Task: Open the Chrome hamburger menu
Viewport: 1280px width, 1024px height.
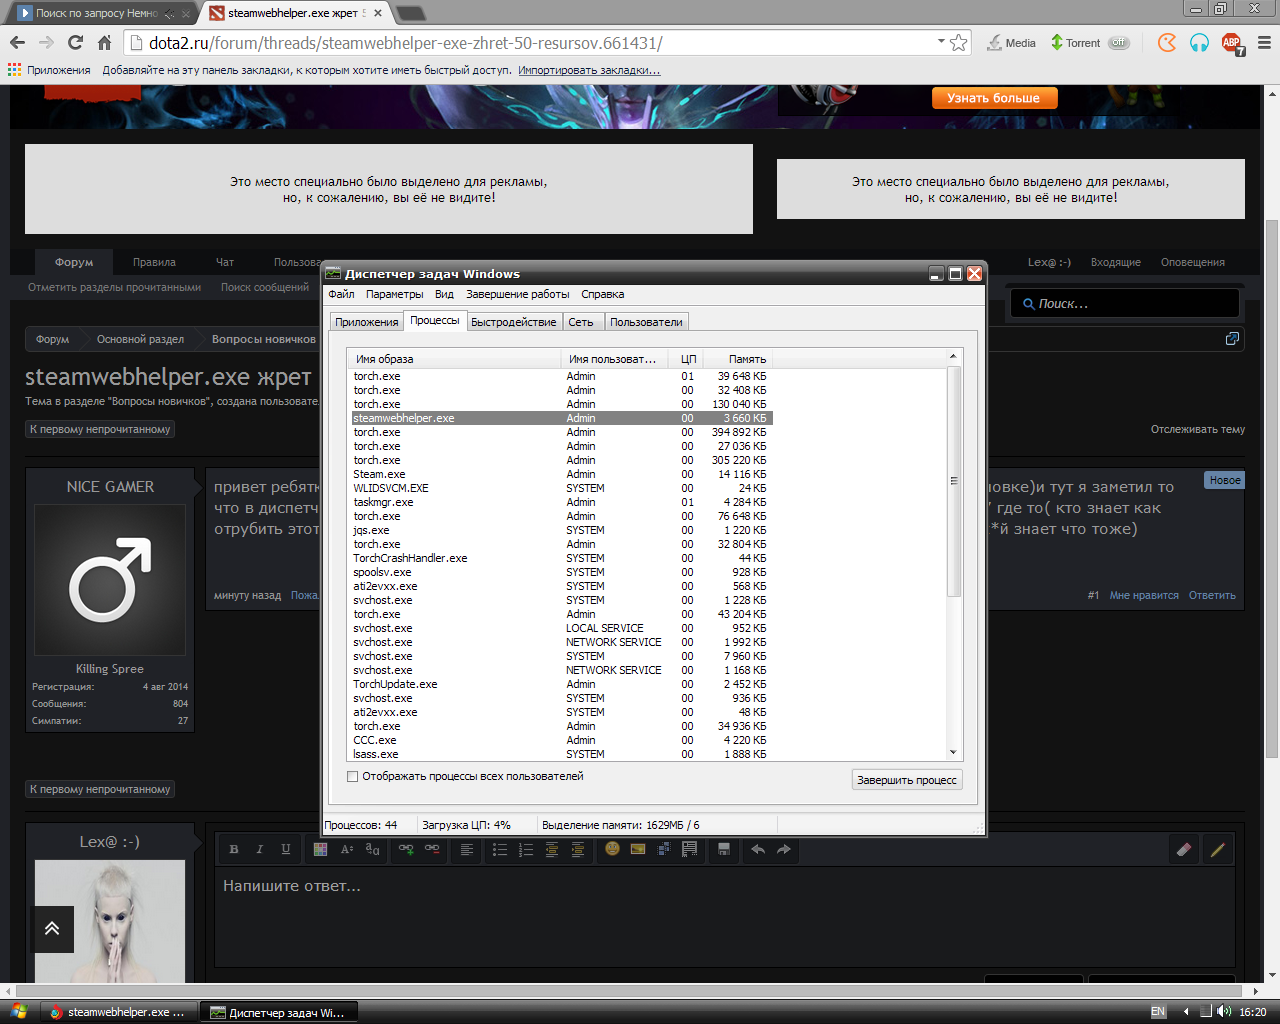Action: pyautogui.click(x=1264, y=43)
